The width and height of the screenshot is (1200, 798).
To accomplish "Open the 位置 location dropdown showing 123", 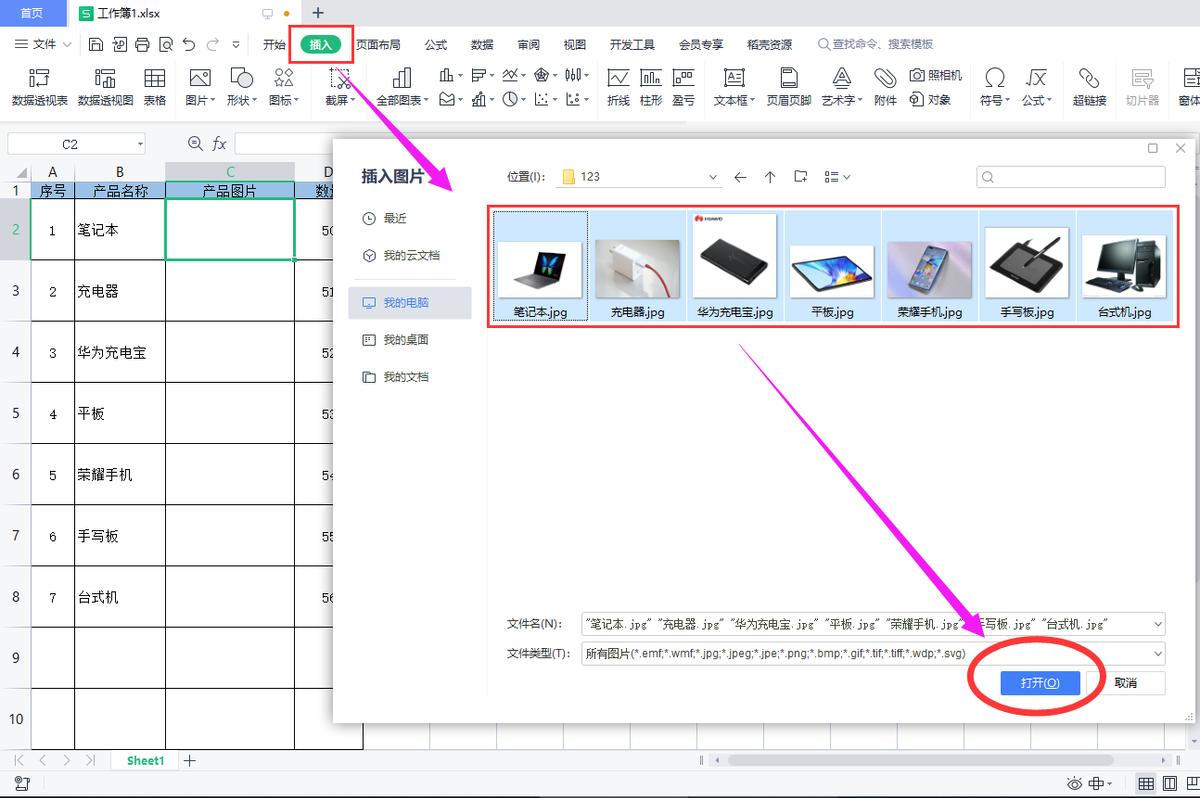I will 637,177.
